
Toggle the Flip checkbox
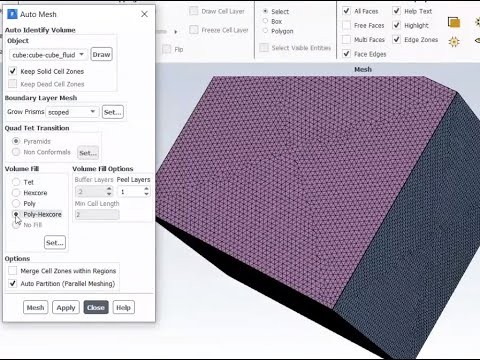(x=166, y=49)
